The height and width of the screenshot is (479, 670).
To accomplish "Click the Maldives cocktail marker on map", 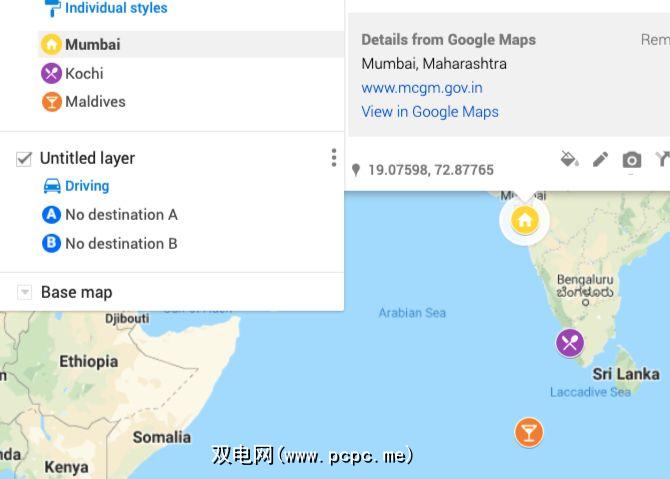I will click(529, 432).
